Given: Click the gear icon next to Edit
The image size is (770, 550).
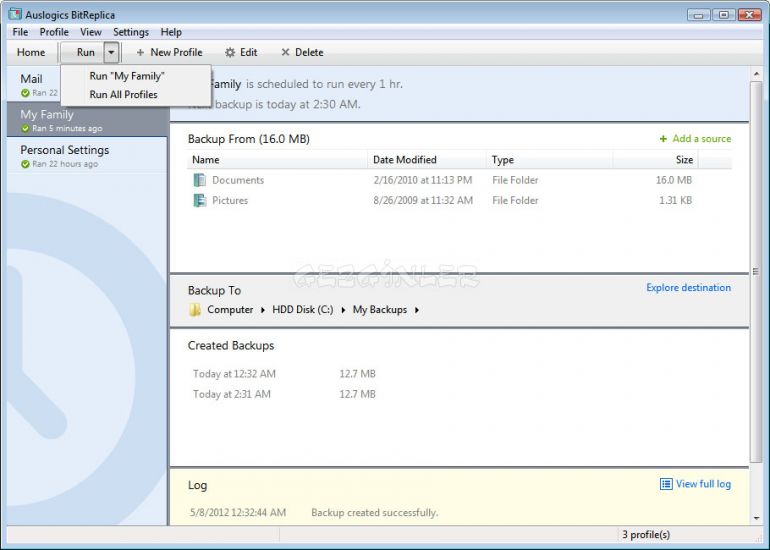Looking at the screenshot, I should [x=230, y=52].
